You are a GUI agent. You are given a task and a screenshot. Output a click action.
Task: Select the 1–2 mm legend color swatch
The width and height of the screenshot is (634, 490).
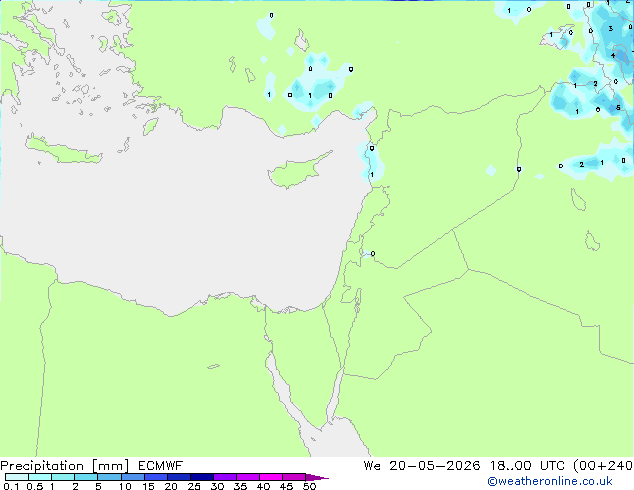(63, 477)
